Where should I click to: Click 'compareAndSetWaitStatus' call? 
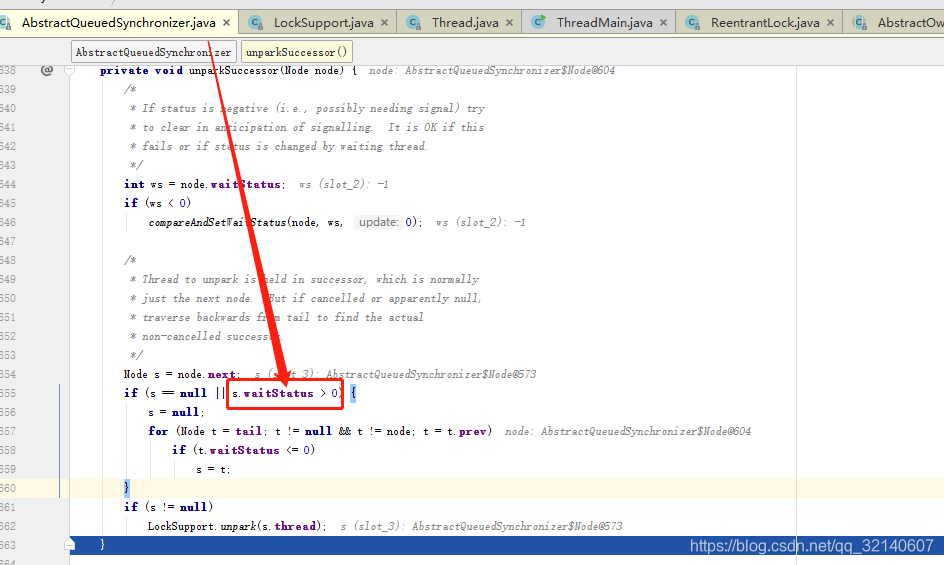[x=217, y=222]
